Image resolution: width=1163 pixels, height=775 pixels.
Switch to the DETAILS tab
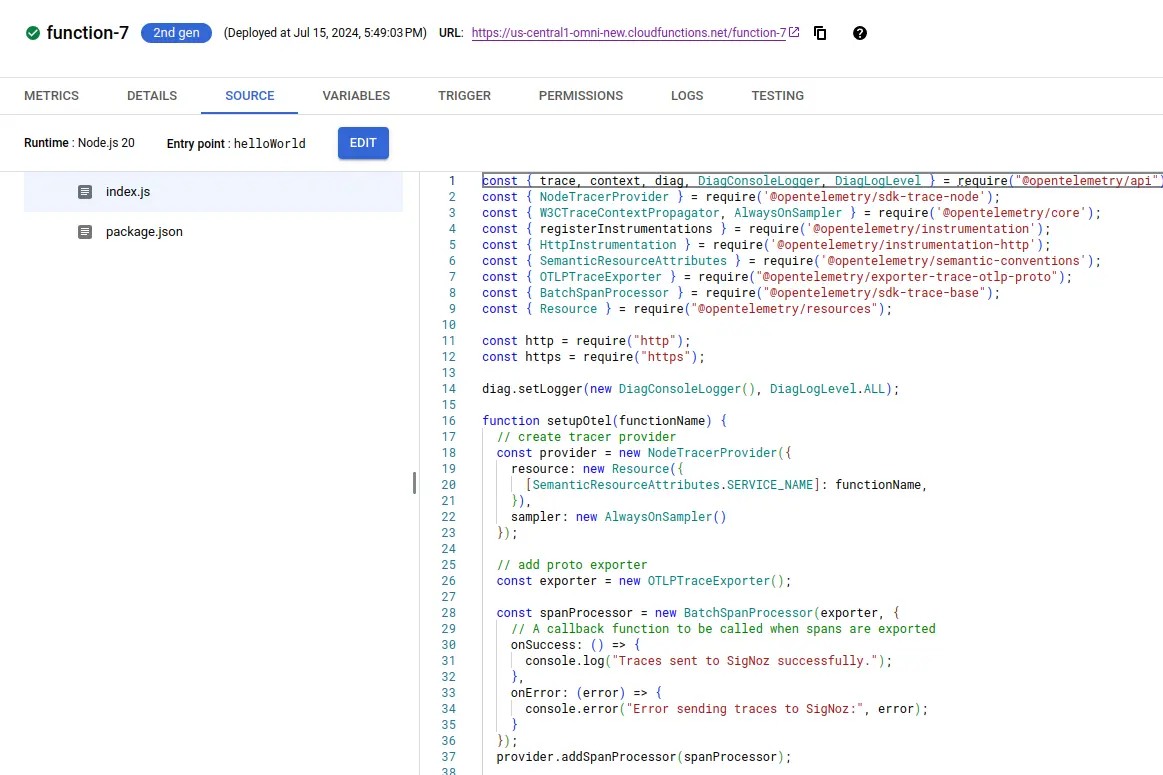[x=152, y=96]
